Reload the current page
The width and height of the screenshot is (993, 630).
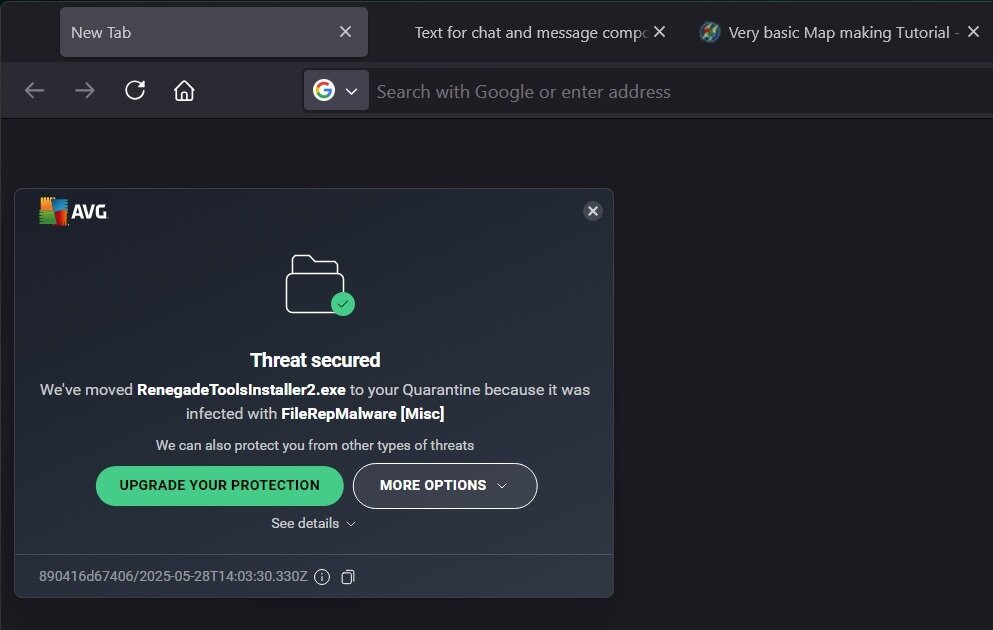click(135, 91)
